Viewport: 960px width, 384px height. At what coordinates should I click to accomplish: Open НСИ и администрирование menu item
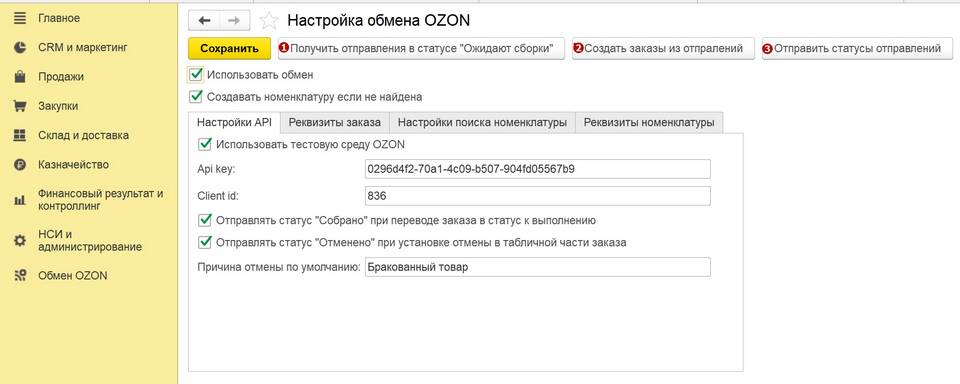coord(90,241)
